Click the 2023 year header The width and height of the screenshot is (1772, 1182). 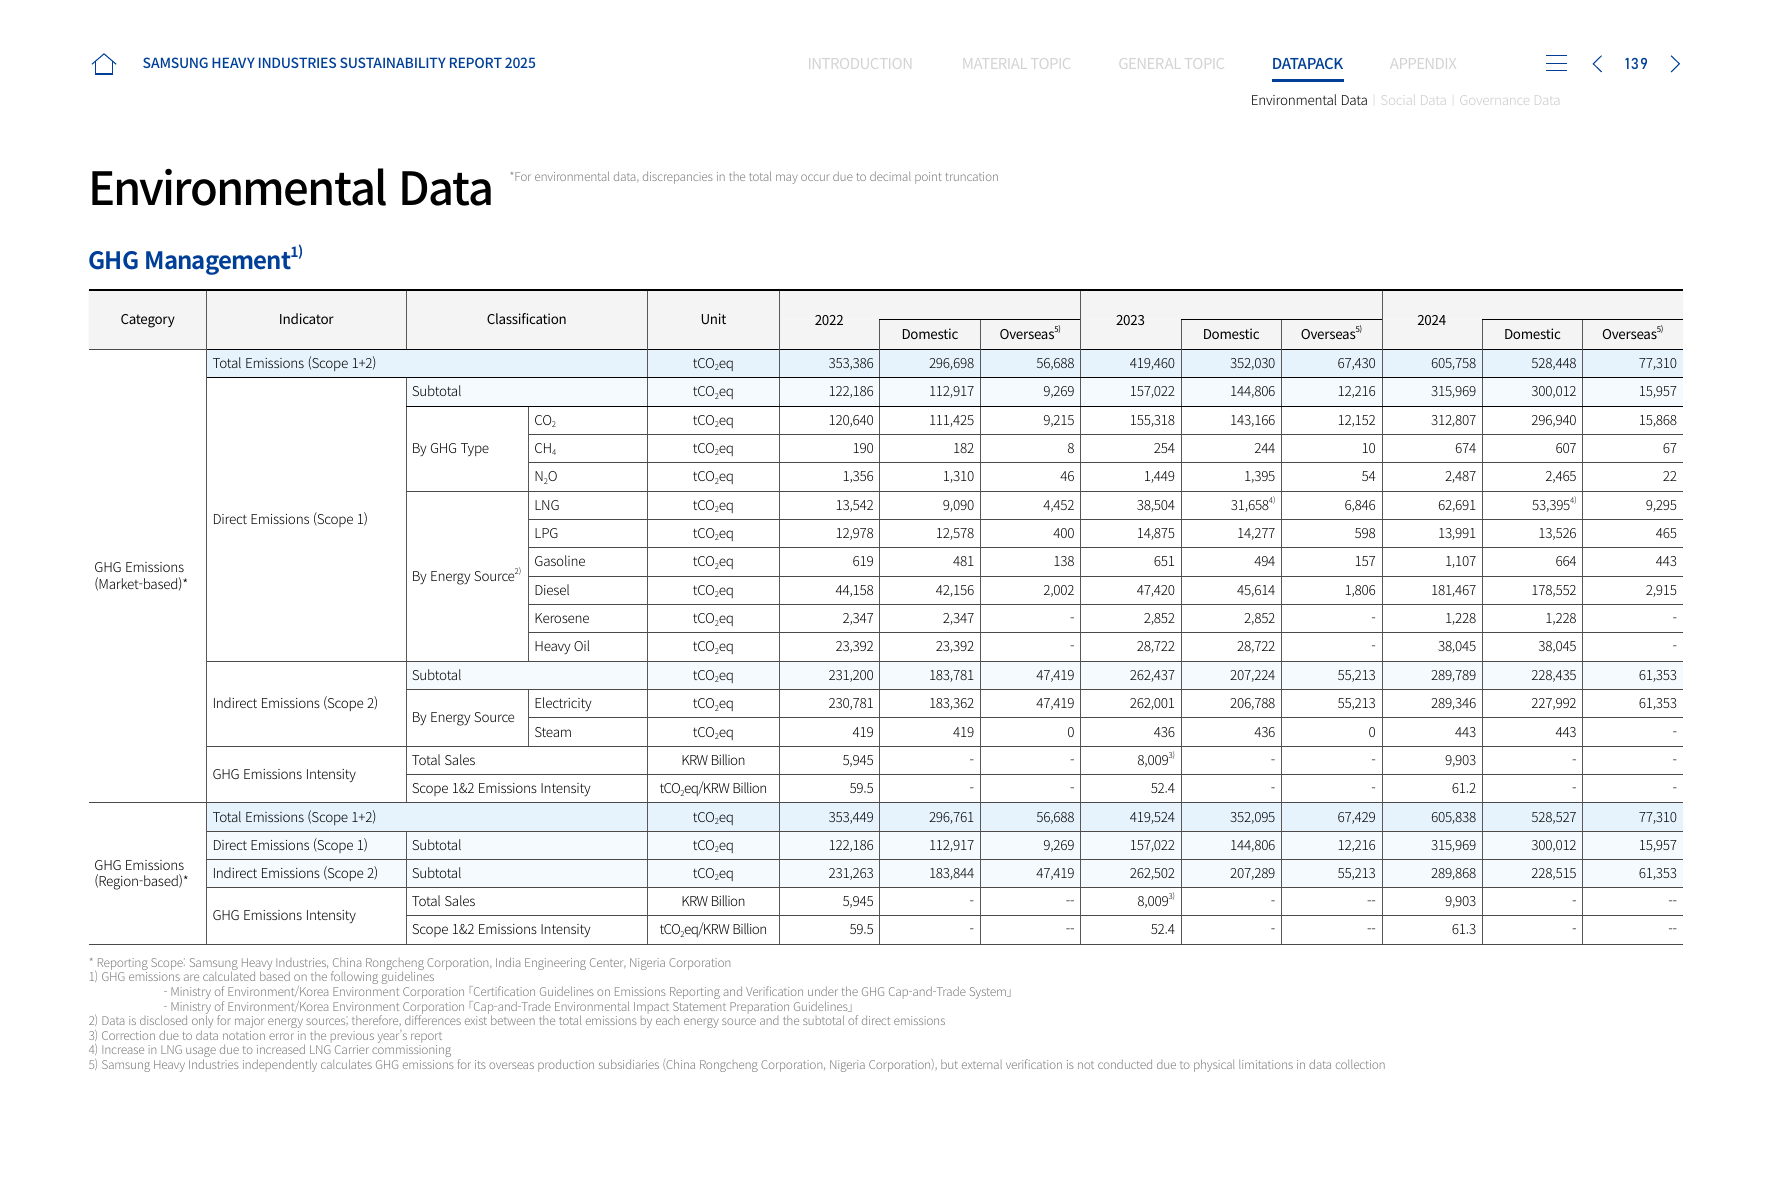[x=1130, y=320]
